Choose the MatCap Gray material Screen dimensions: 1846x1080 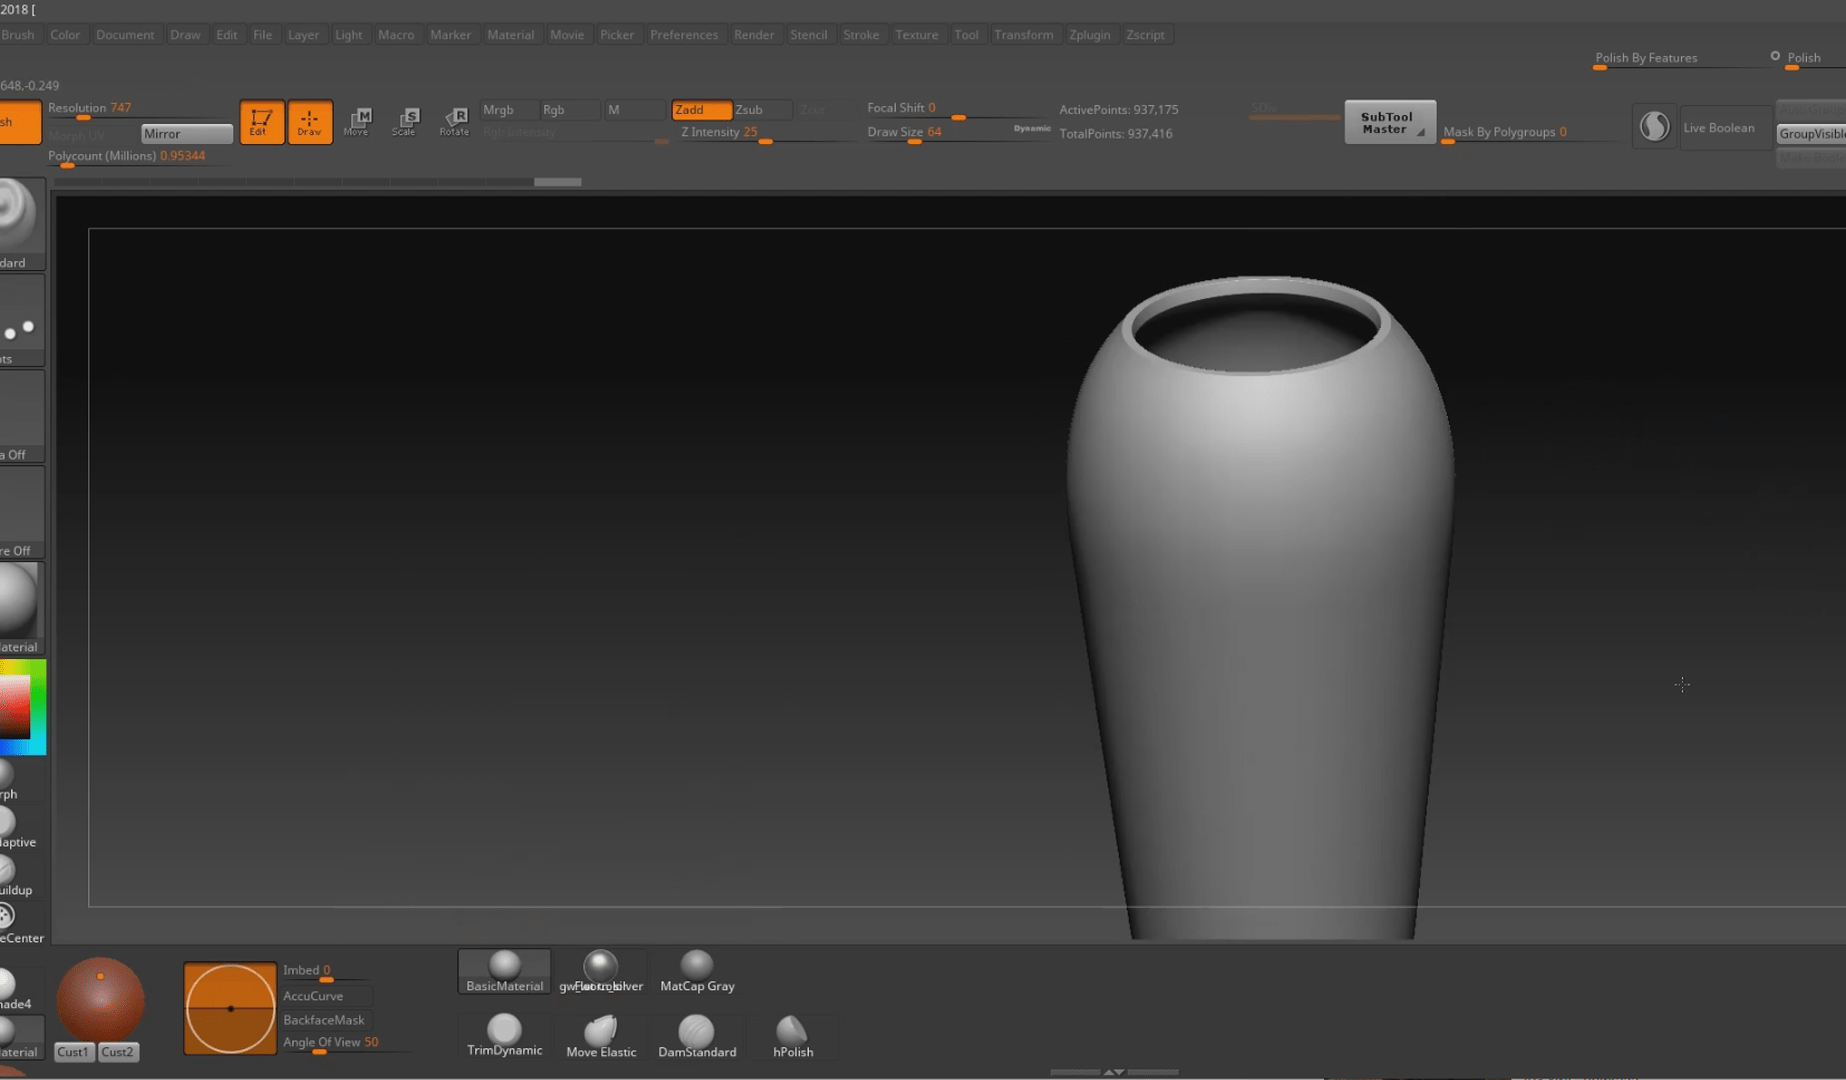click(x=697, y=971)
